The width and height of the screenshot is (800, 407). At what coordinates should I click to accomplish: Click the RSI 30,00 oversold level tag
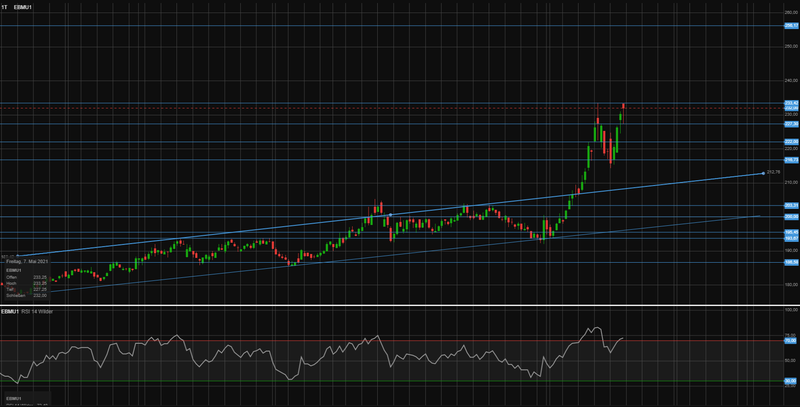[x=790, y=381]
